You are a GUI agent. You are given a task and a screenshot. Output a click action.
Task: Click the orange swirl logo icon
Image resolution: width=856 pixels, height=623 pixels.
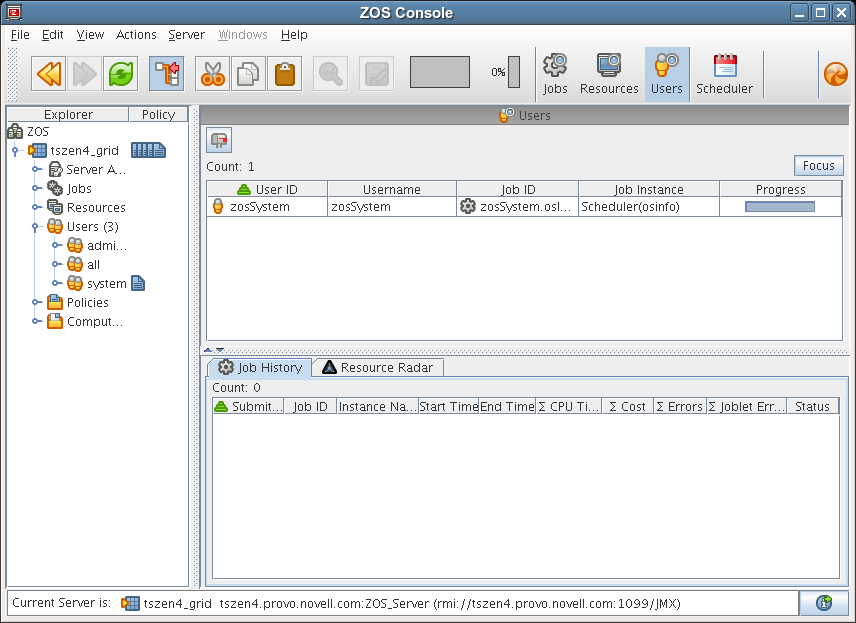pyautogui.click(x=836, y=74)
